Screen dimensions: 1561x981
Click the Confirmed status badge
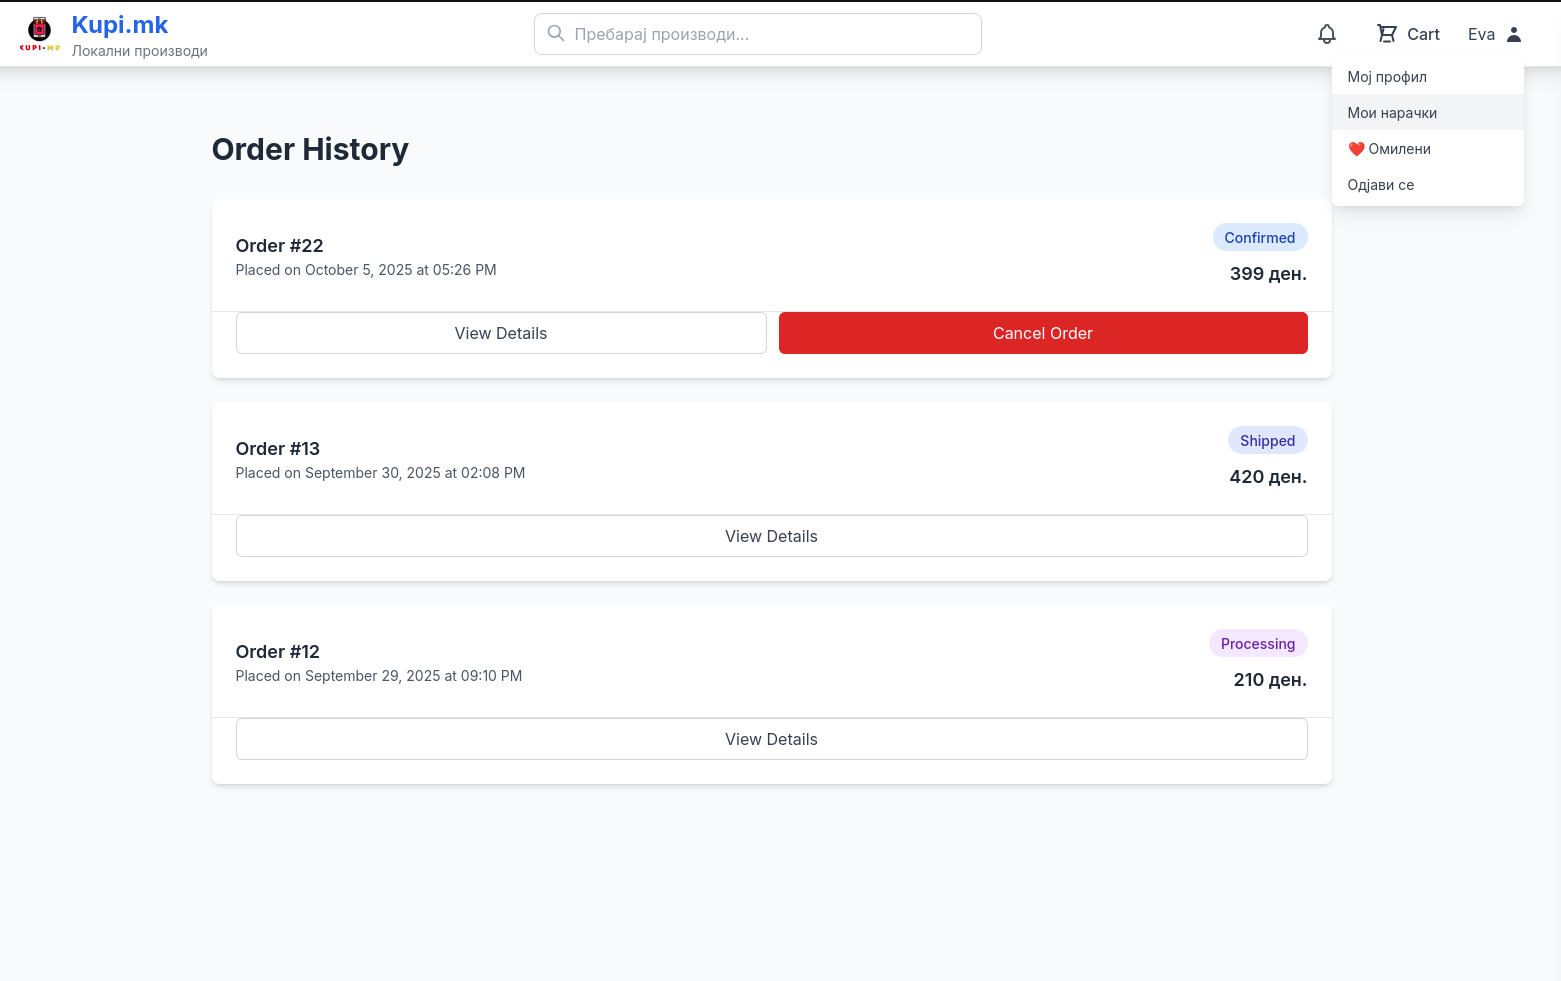1259,238
